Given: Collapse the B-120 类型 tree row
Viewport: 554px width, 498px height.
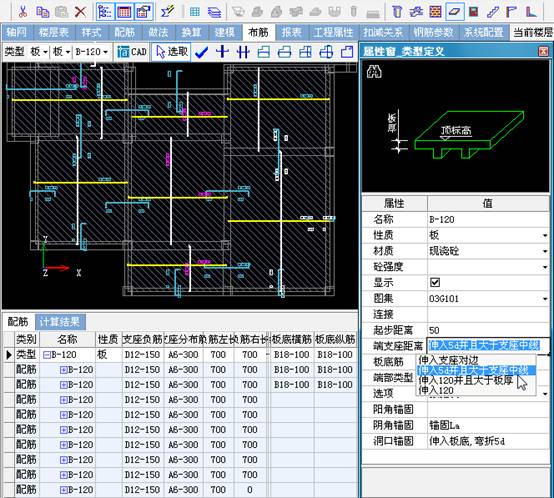Looking at the screenshot, I should click(x=47, y=355).
